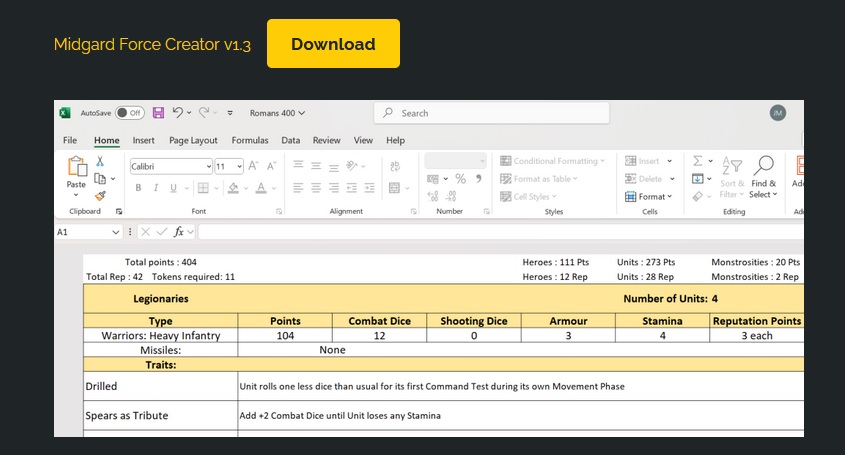This screenshot has height=455, width=845.
Task: Toggle Bold formatting
Action: (138, 188)
